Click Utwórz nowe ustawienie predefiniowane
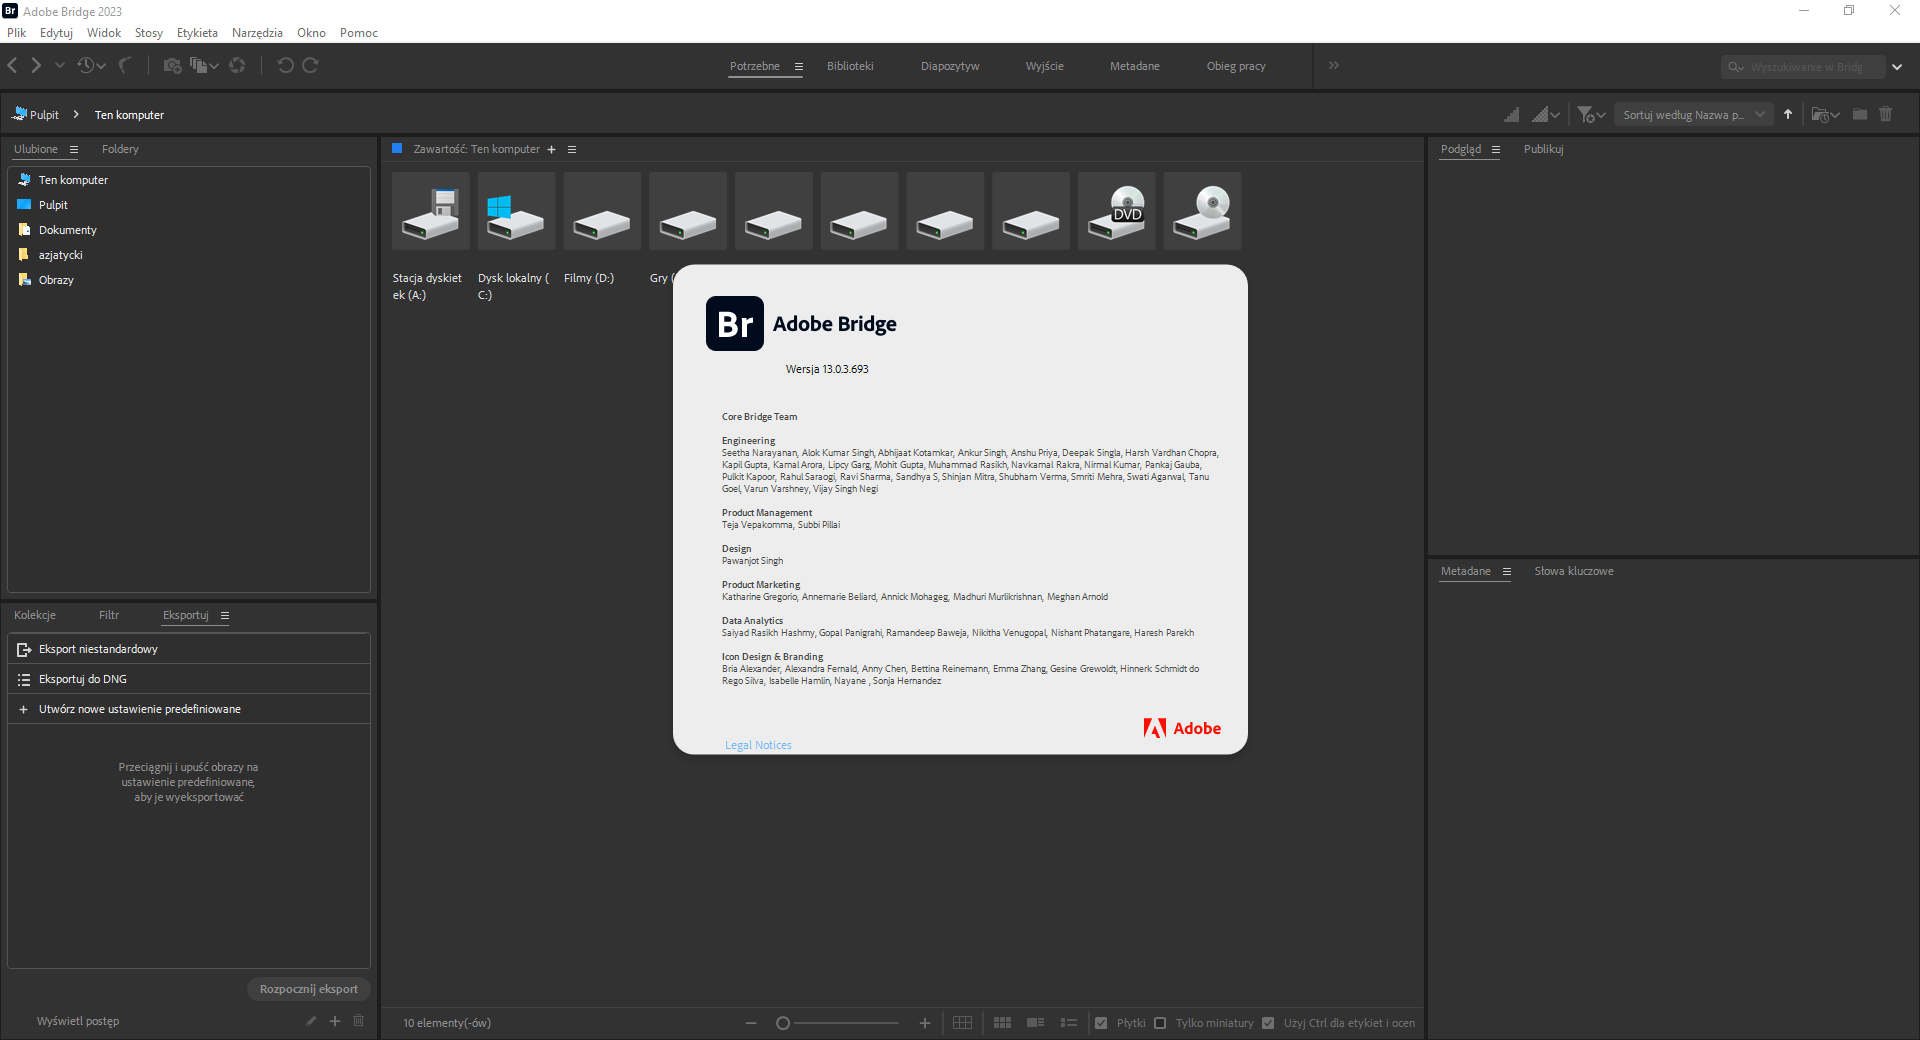The height and width of the screenshot is (1040, 1920). 189,709
